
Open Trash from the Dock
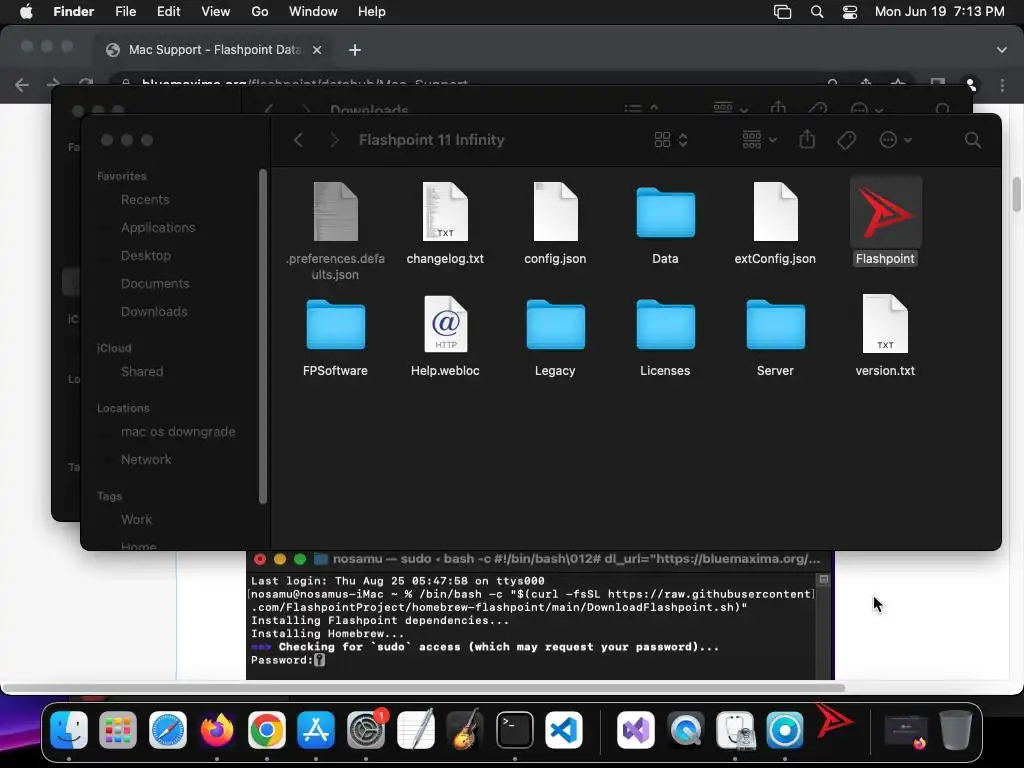[955, 729]
